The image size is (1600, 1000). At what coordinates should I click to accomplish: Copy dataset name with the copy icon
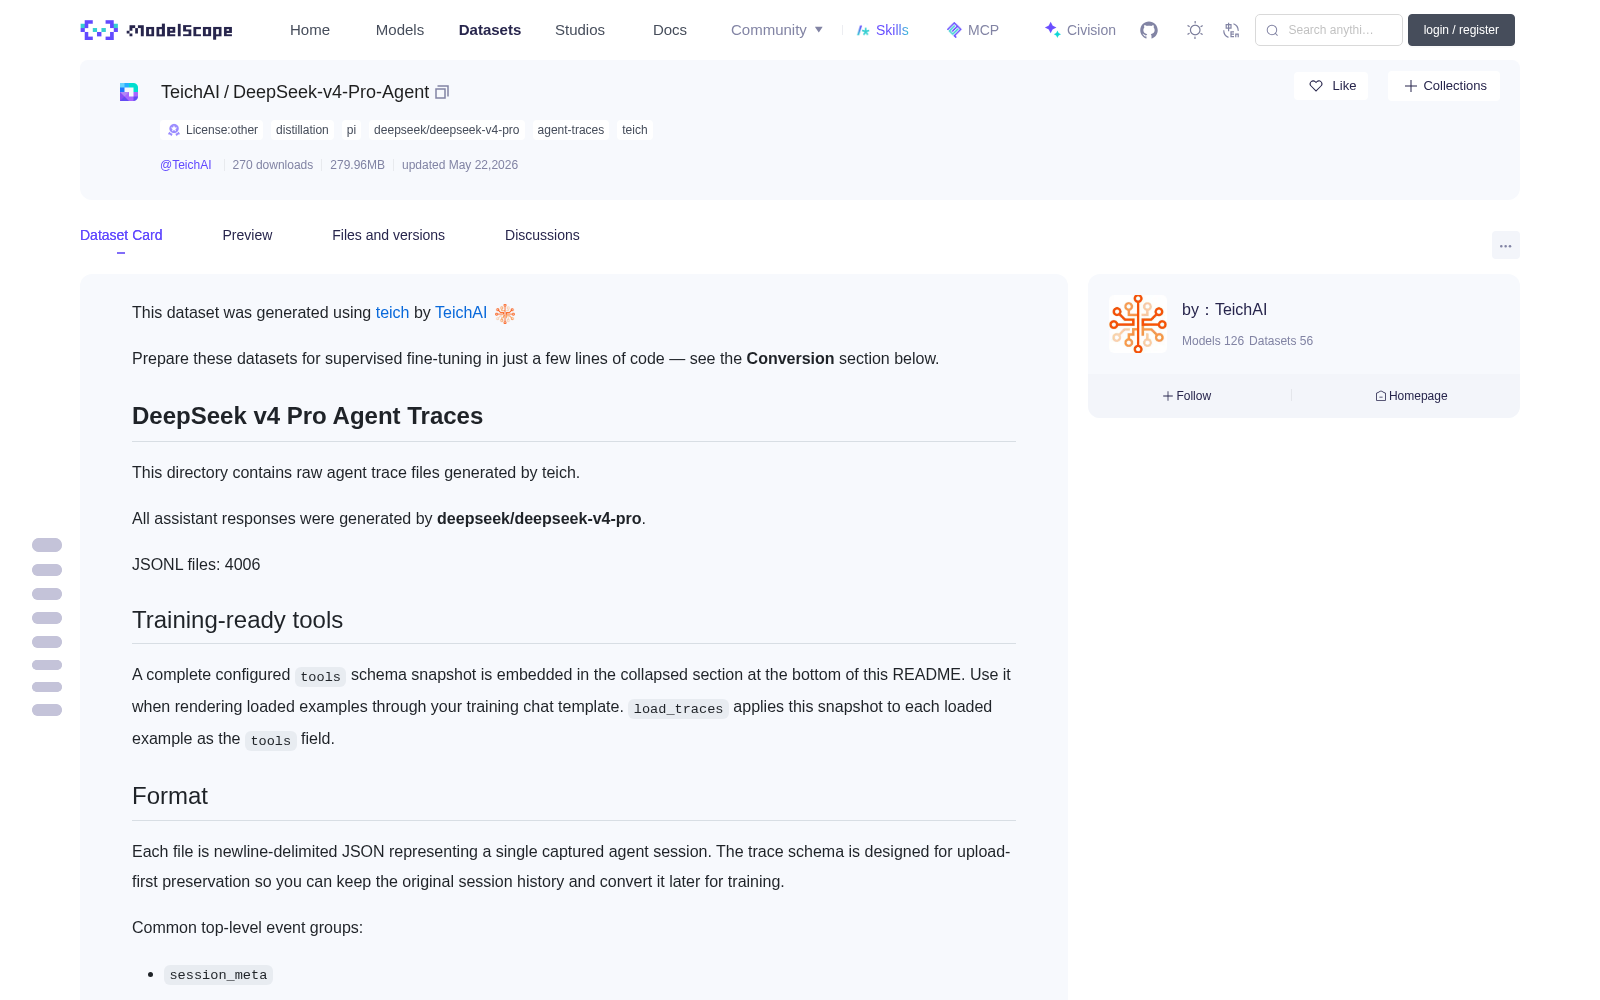coord(442,92)
